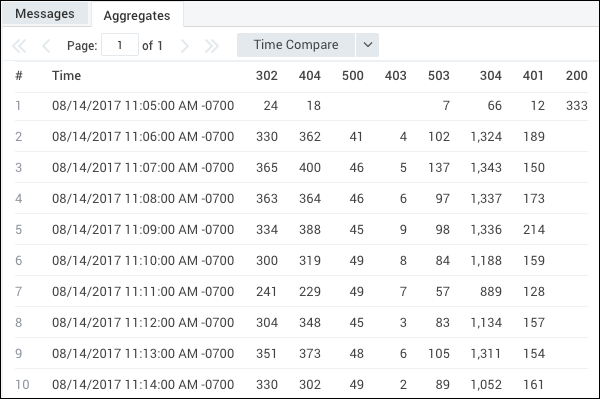Image resolution: width=600 pixels, height=399 pixels.
Task: Switch to the Messages tab
Action: (x=45, y=14)
